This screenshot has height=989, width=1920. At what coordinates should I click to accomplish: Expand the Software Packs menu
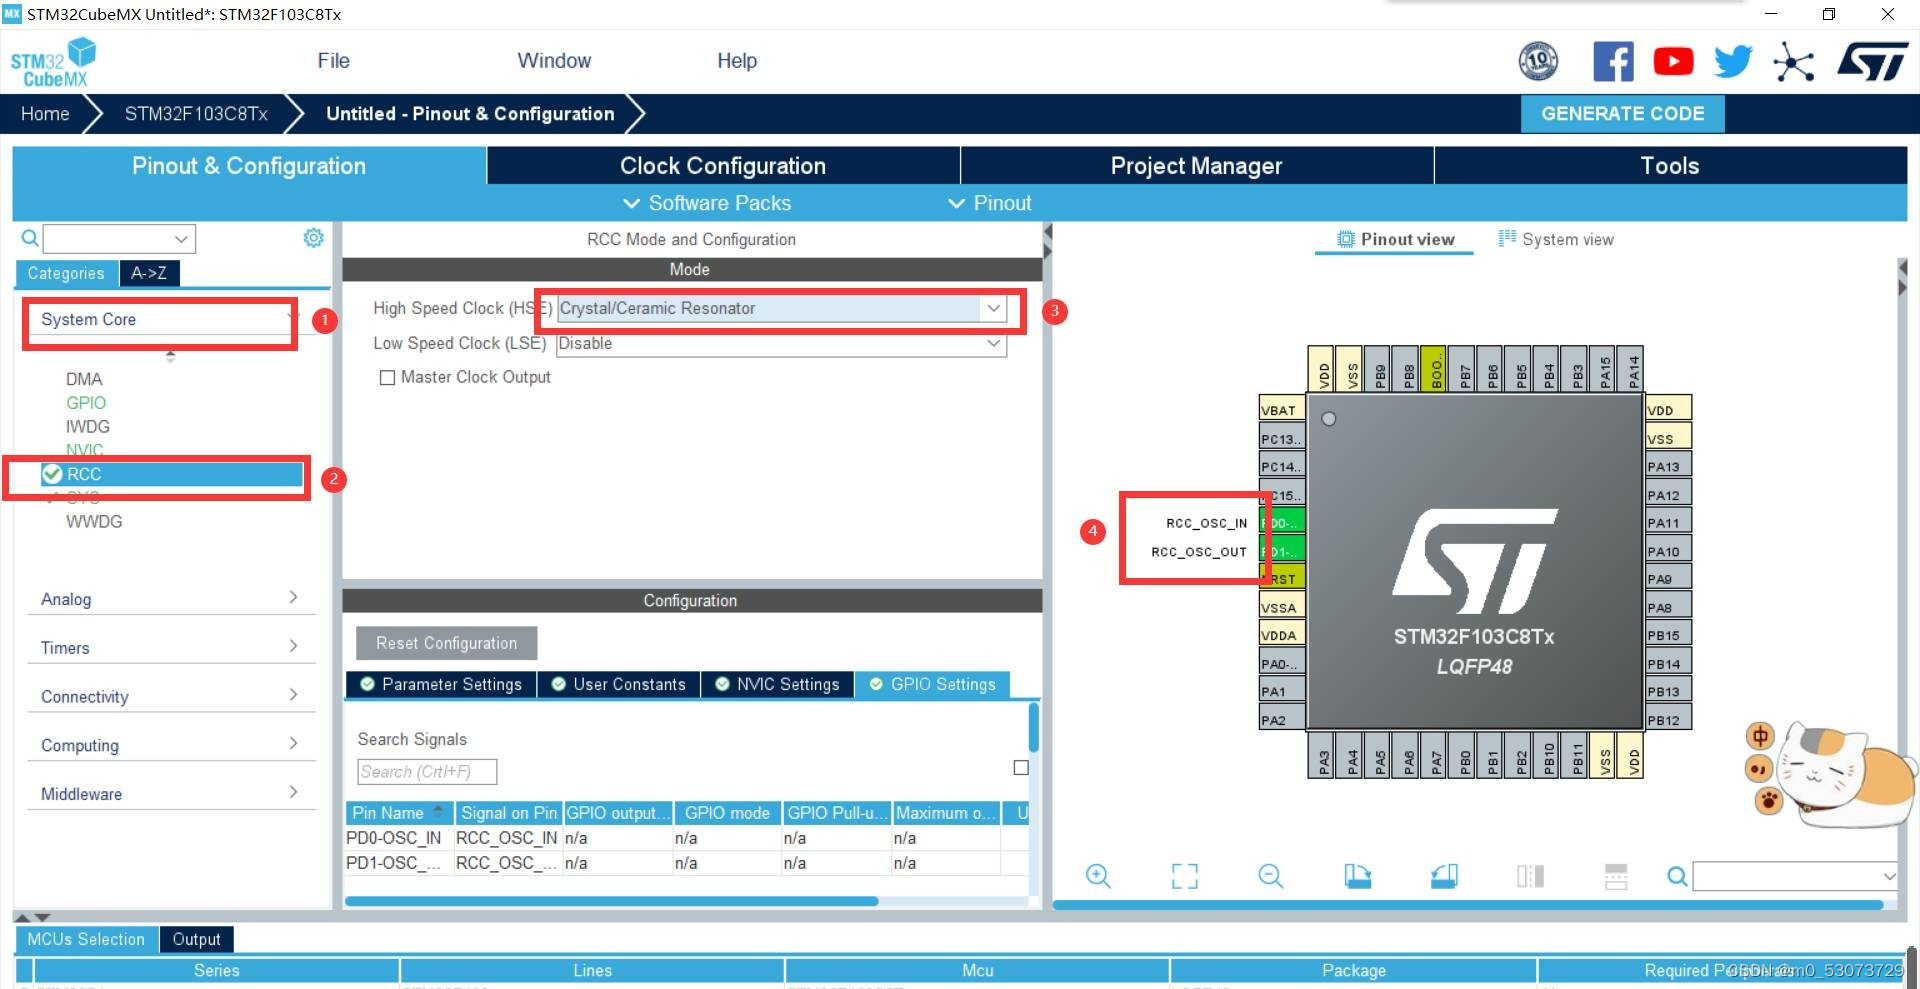tap(707, 203)
